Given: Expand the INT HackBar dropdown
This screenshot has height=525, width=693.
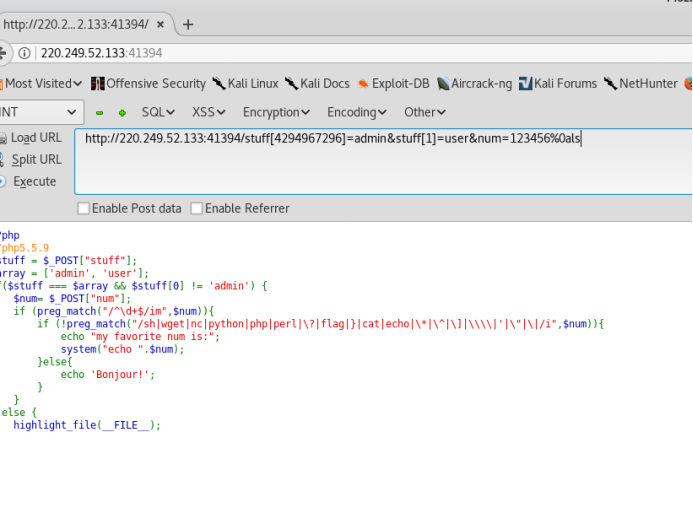Looking at the screenshot, I should [41, 112].
